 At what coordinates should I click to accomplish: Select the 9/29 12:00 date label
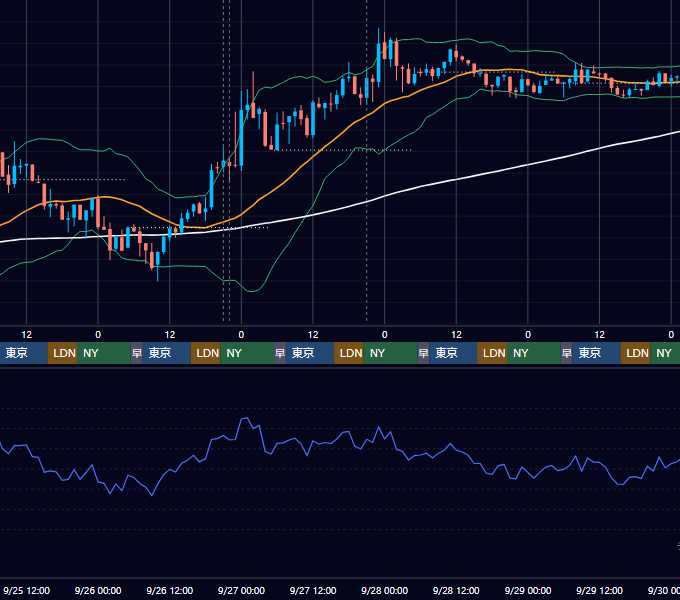(x=599, y=590)
